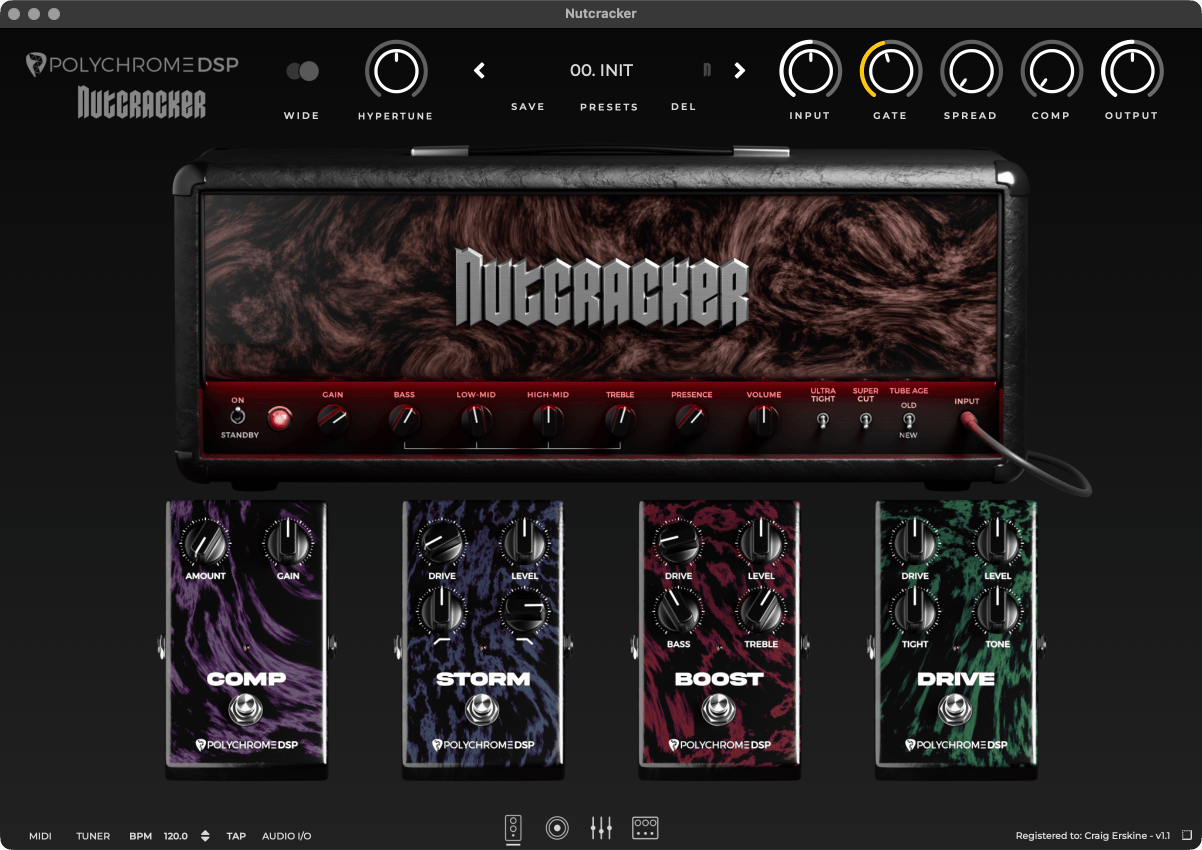Click the COMP pedal GAIN knob
The height and width of the screenshot is (850, 1202).
click(288, 544)
